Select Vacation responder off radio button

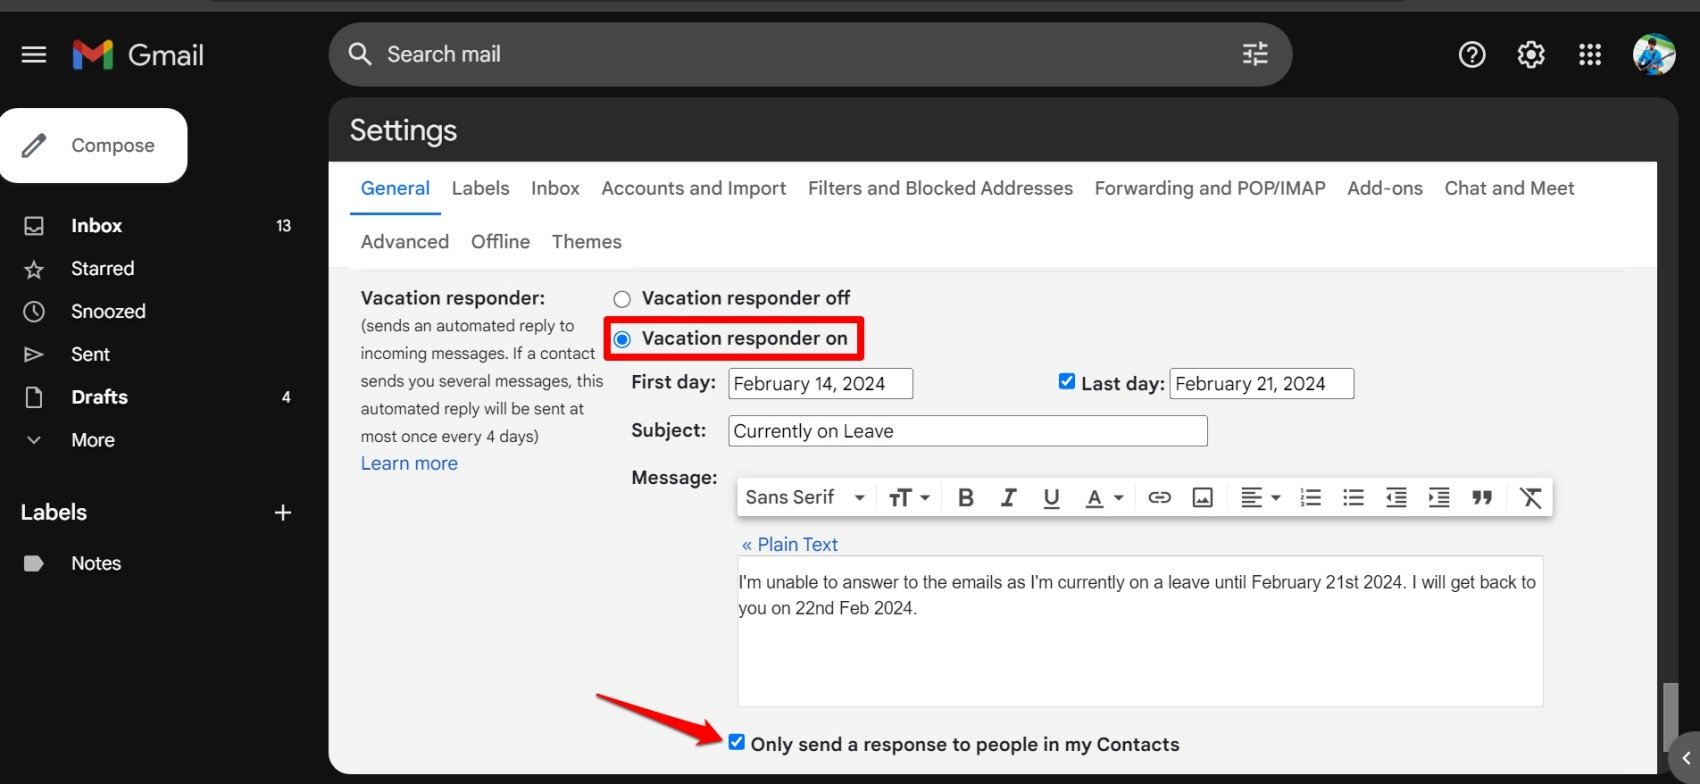(x=622, y=299)
